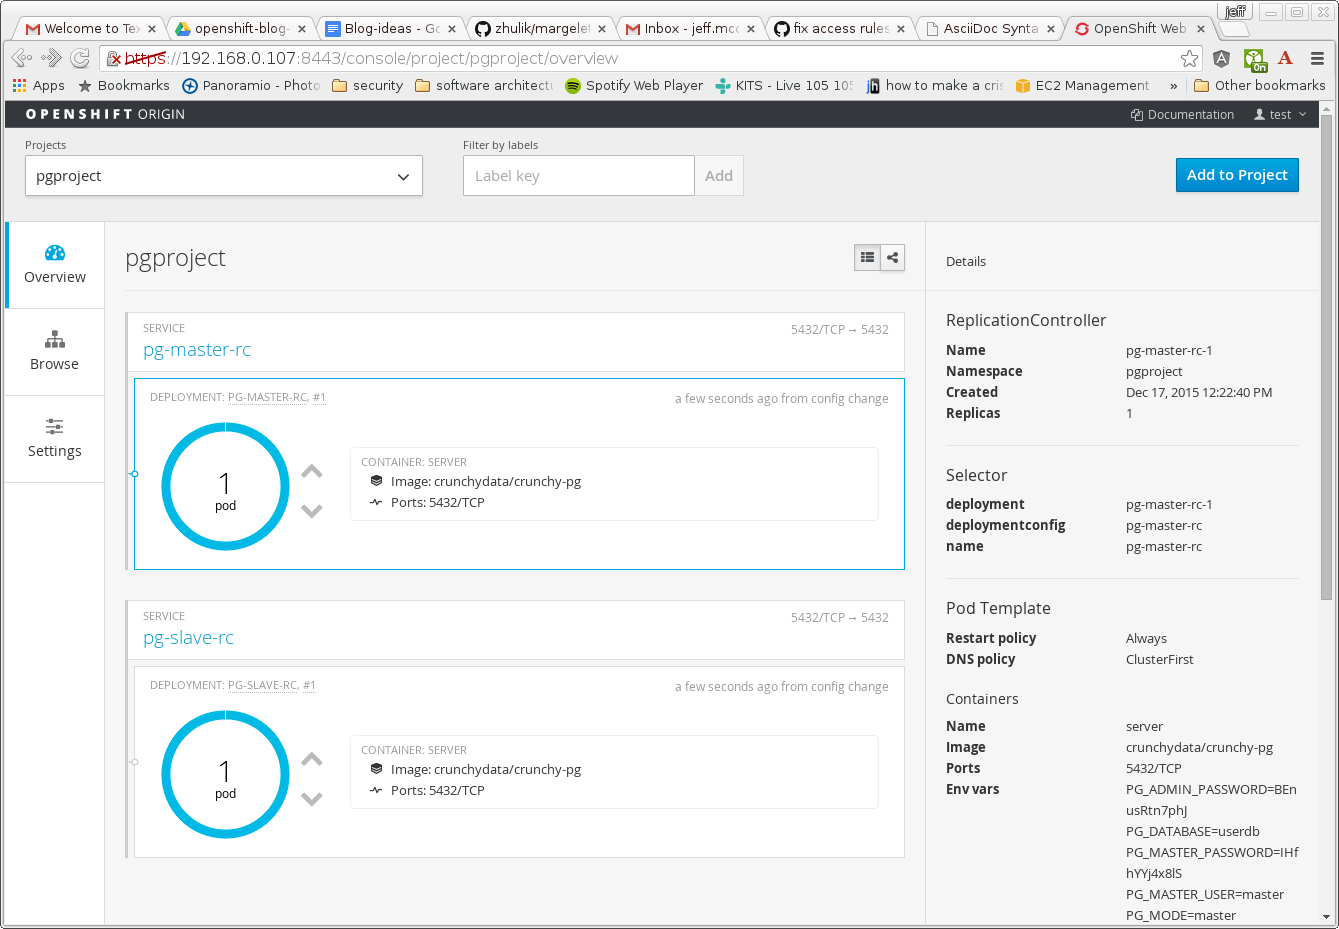The height and width of the screenshot is (929, 1339).
Task: Switch to list view of the overview
Action: [866, 257]
